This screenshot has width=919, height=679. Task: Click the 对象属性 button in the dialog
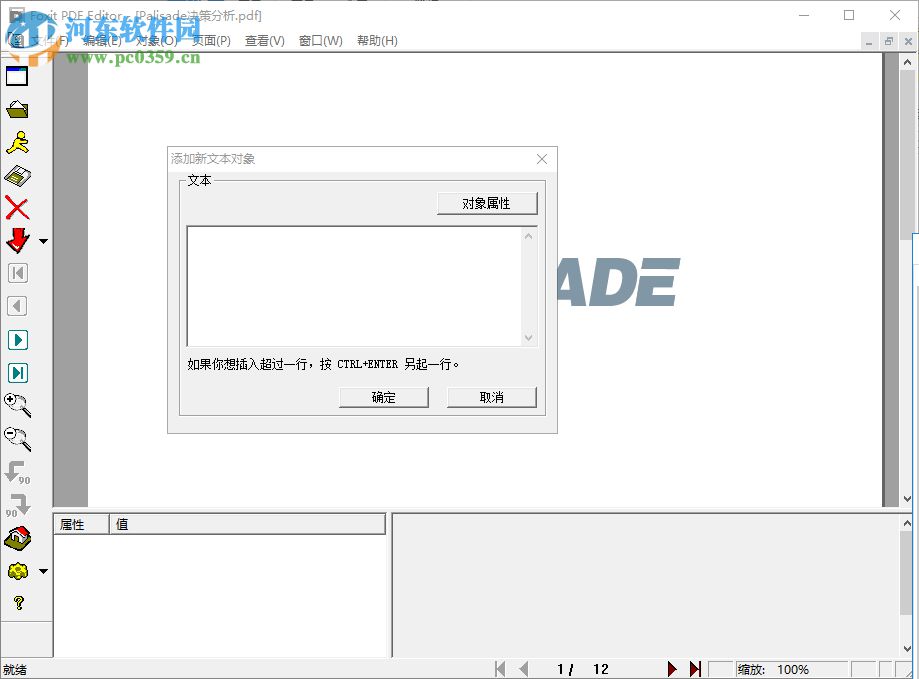click(x=487, y=203)
